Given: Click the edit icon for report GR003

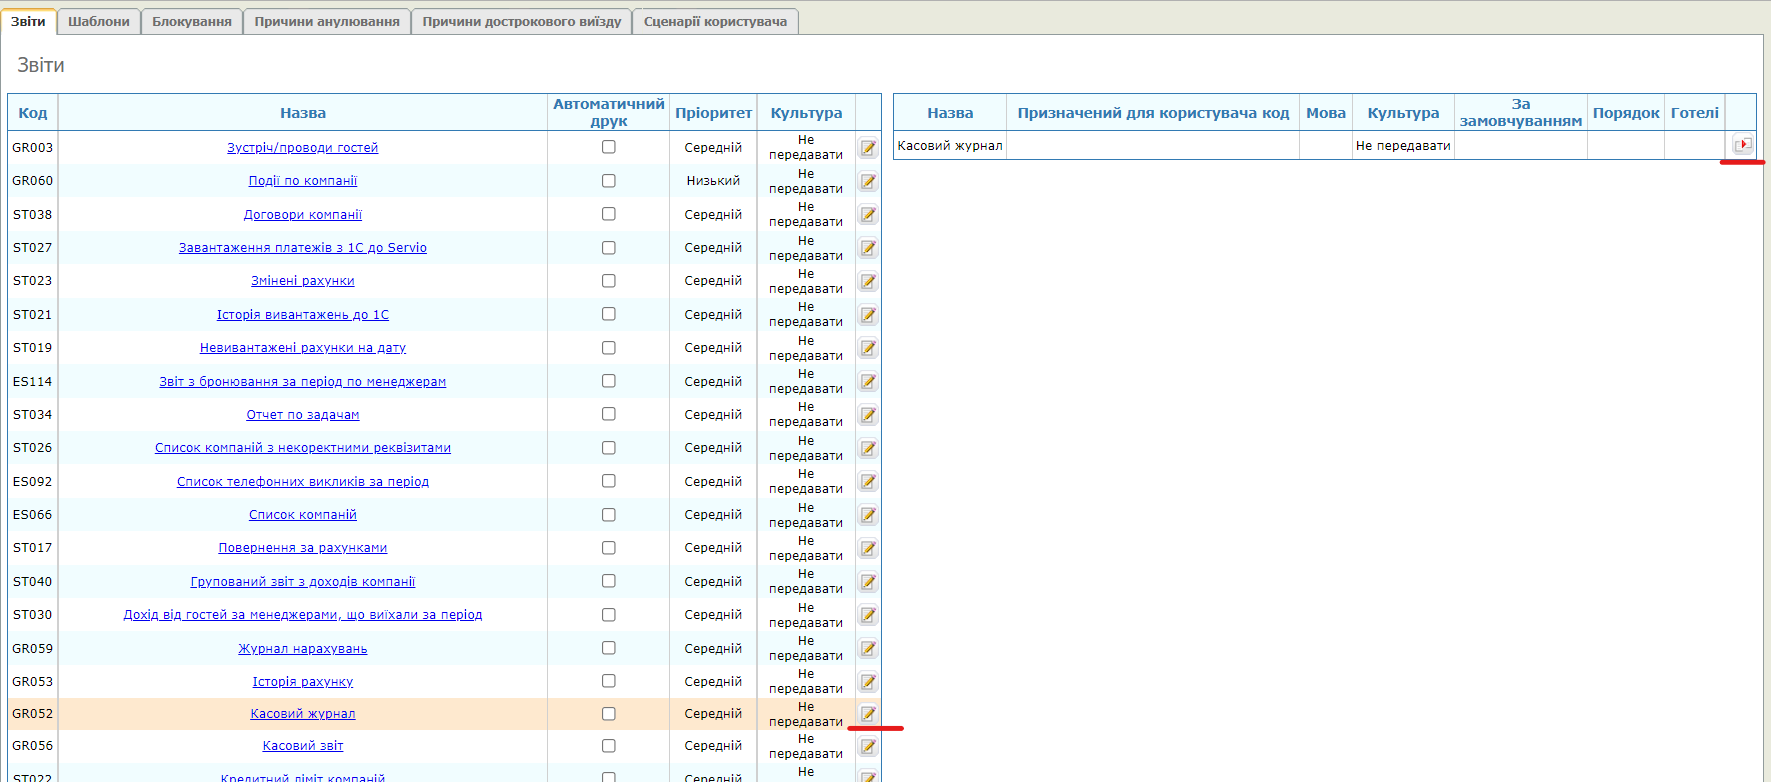Looking at the screenshot, I should 868,148.
